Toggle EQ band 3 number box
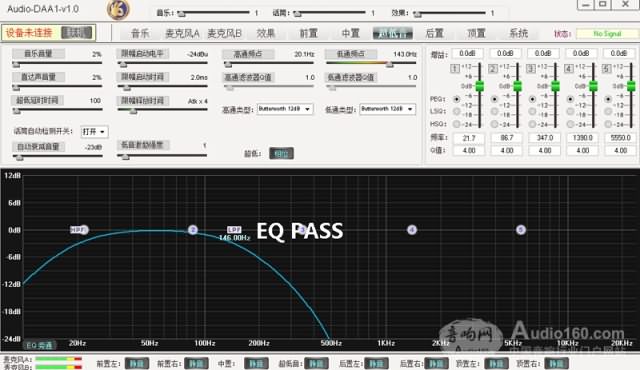640x370 pixels. [531, 68]
